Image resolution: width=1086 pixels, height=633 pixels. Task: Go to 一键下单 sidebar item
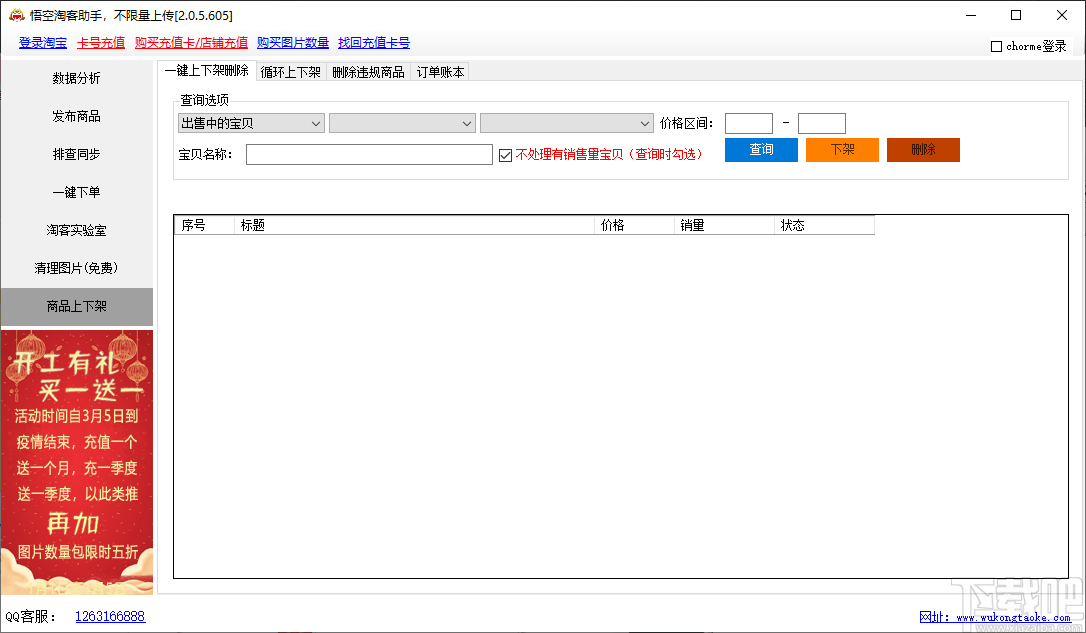tap(77, 193)
